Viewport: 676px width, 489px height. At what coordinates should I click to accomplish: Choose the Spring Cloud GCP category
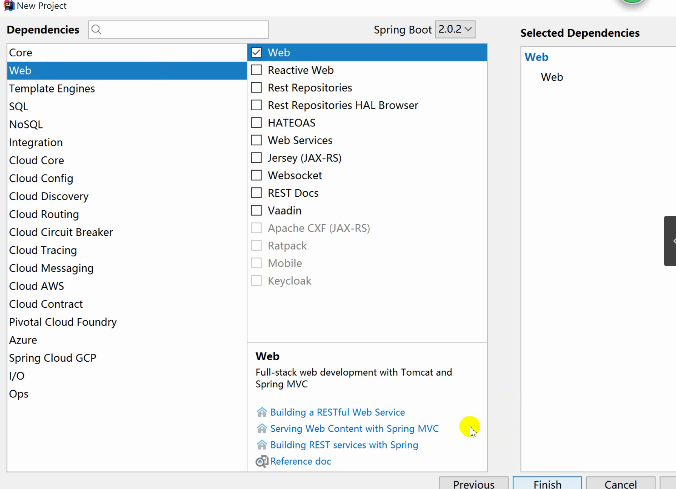[x=127, y=358]
